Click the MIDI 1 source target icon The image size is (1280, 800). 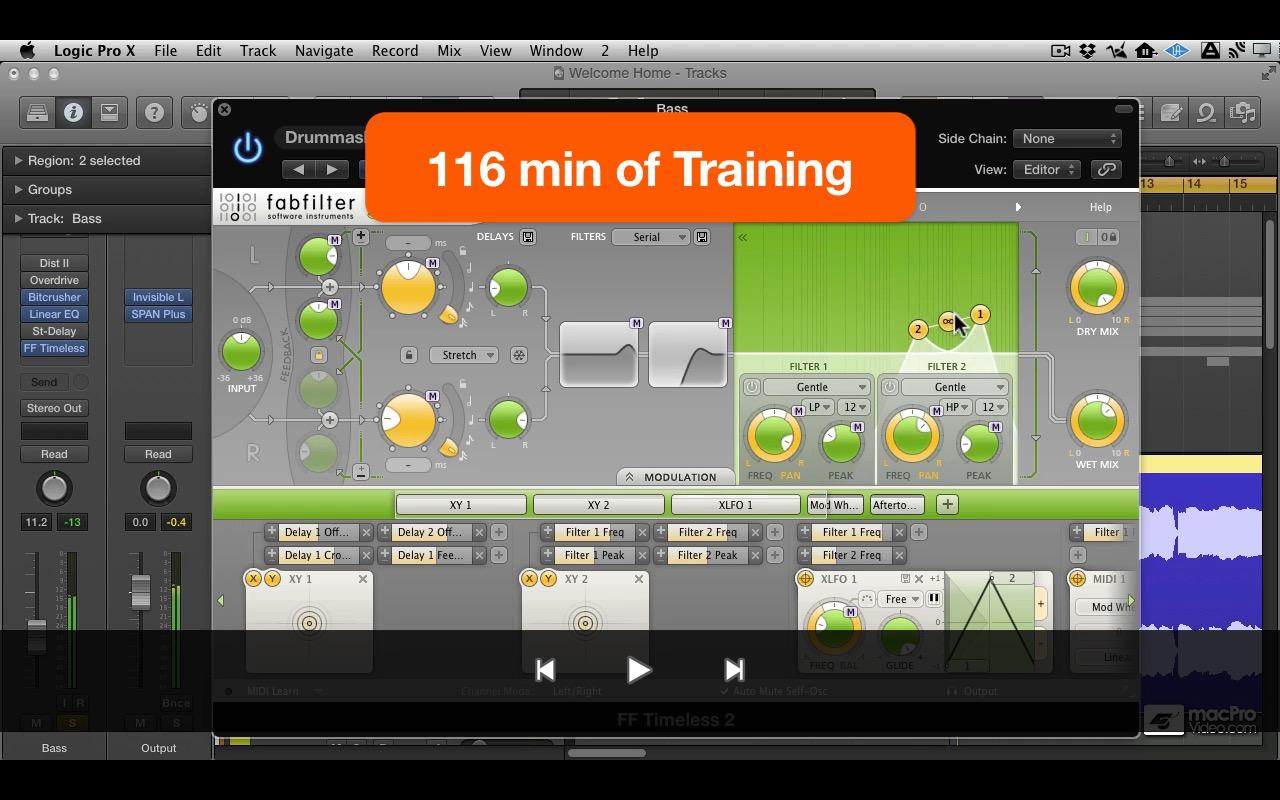click(x=1078, y=579)
